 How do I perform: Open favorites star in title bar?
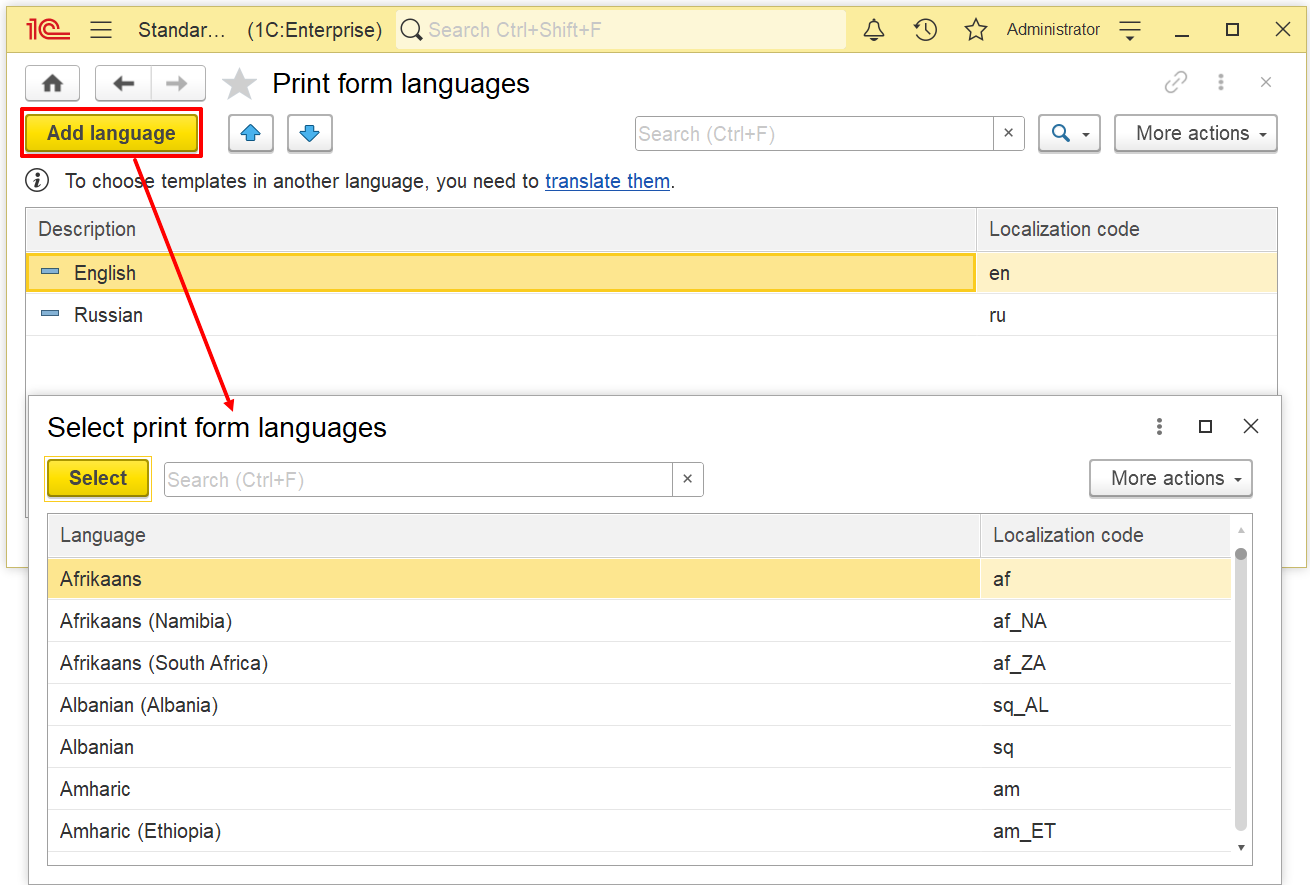pos(976,30)
